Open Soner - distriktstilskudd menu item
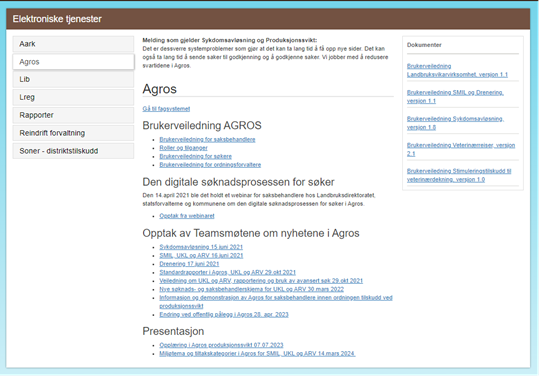Image resolution: width=539 pixels, height=376 pixels. (73, 151)
